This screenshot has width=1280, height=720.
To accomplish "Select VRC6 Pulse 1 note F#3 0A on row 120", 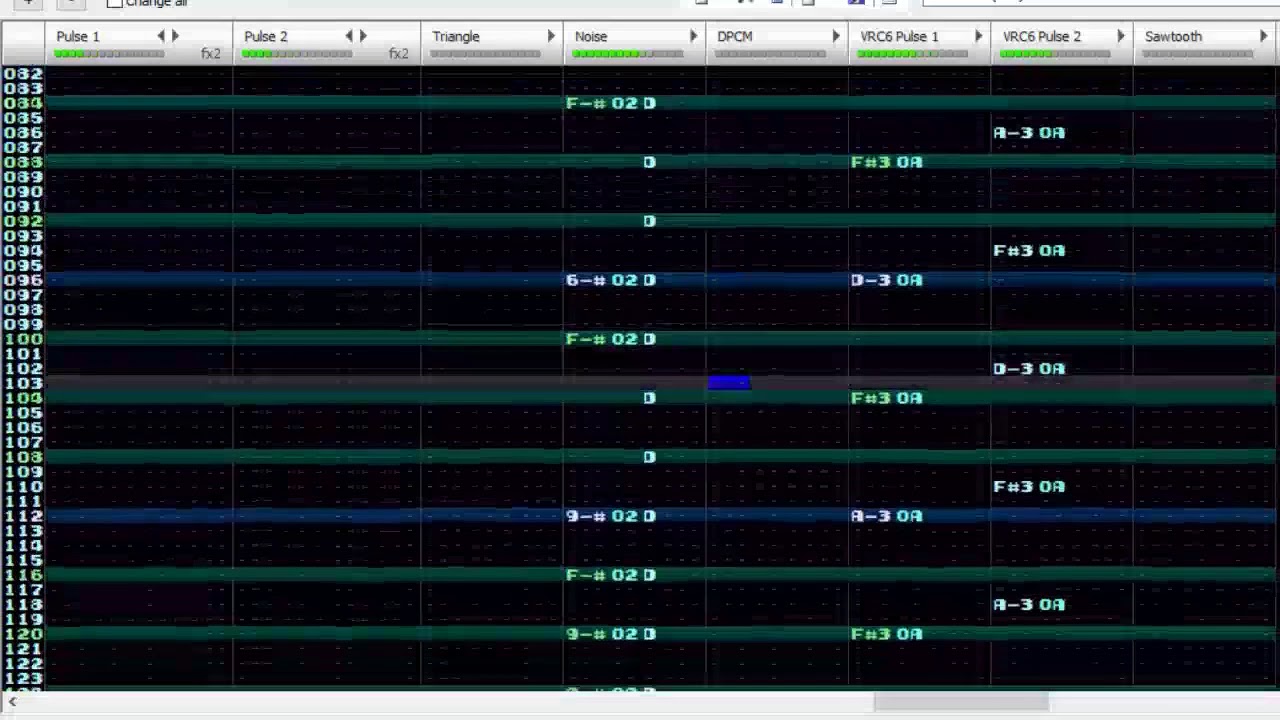I will 887,634.
